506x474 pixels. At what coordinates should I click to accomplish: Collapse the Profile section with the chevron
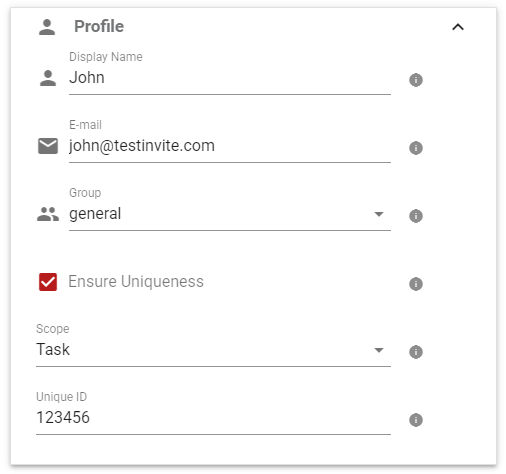(x=458, y=27)
